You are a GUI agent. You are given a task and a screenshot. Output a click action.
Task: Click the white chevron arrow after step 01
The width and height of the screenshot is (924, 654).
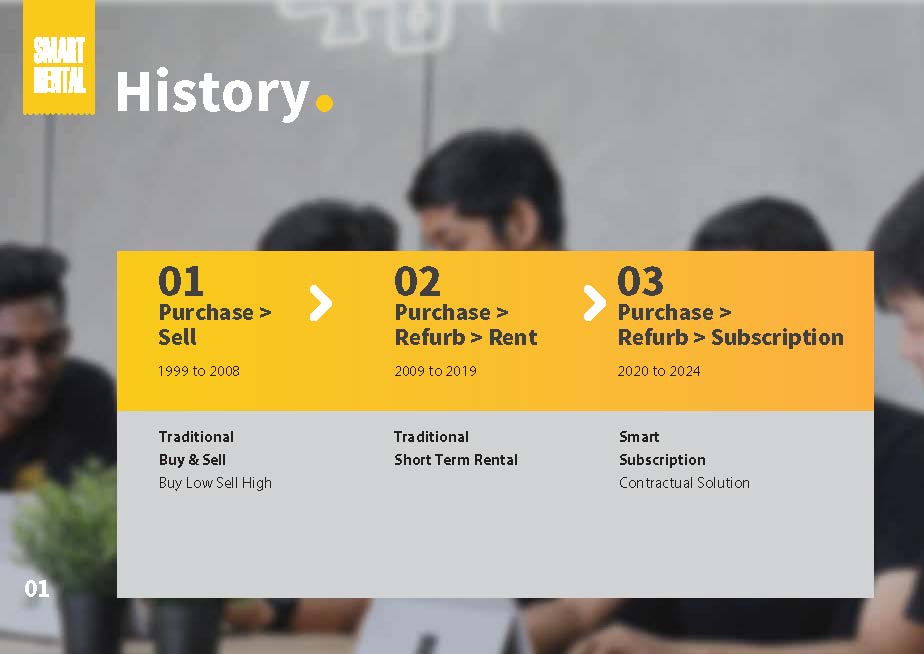click(320, 303)
